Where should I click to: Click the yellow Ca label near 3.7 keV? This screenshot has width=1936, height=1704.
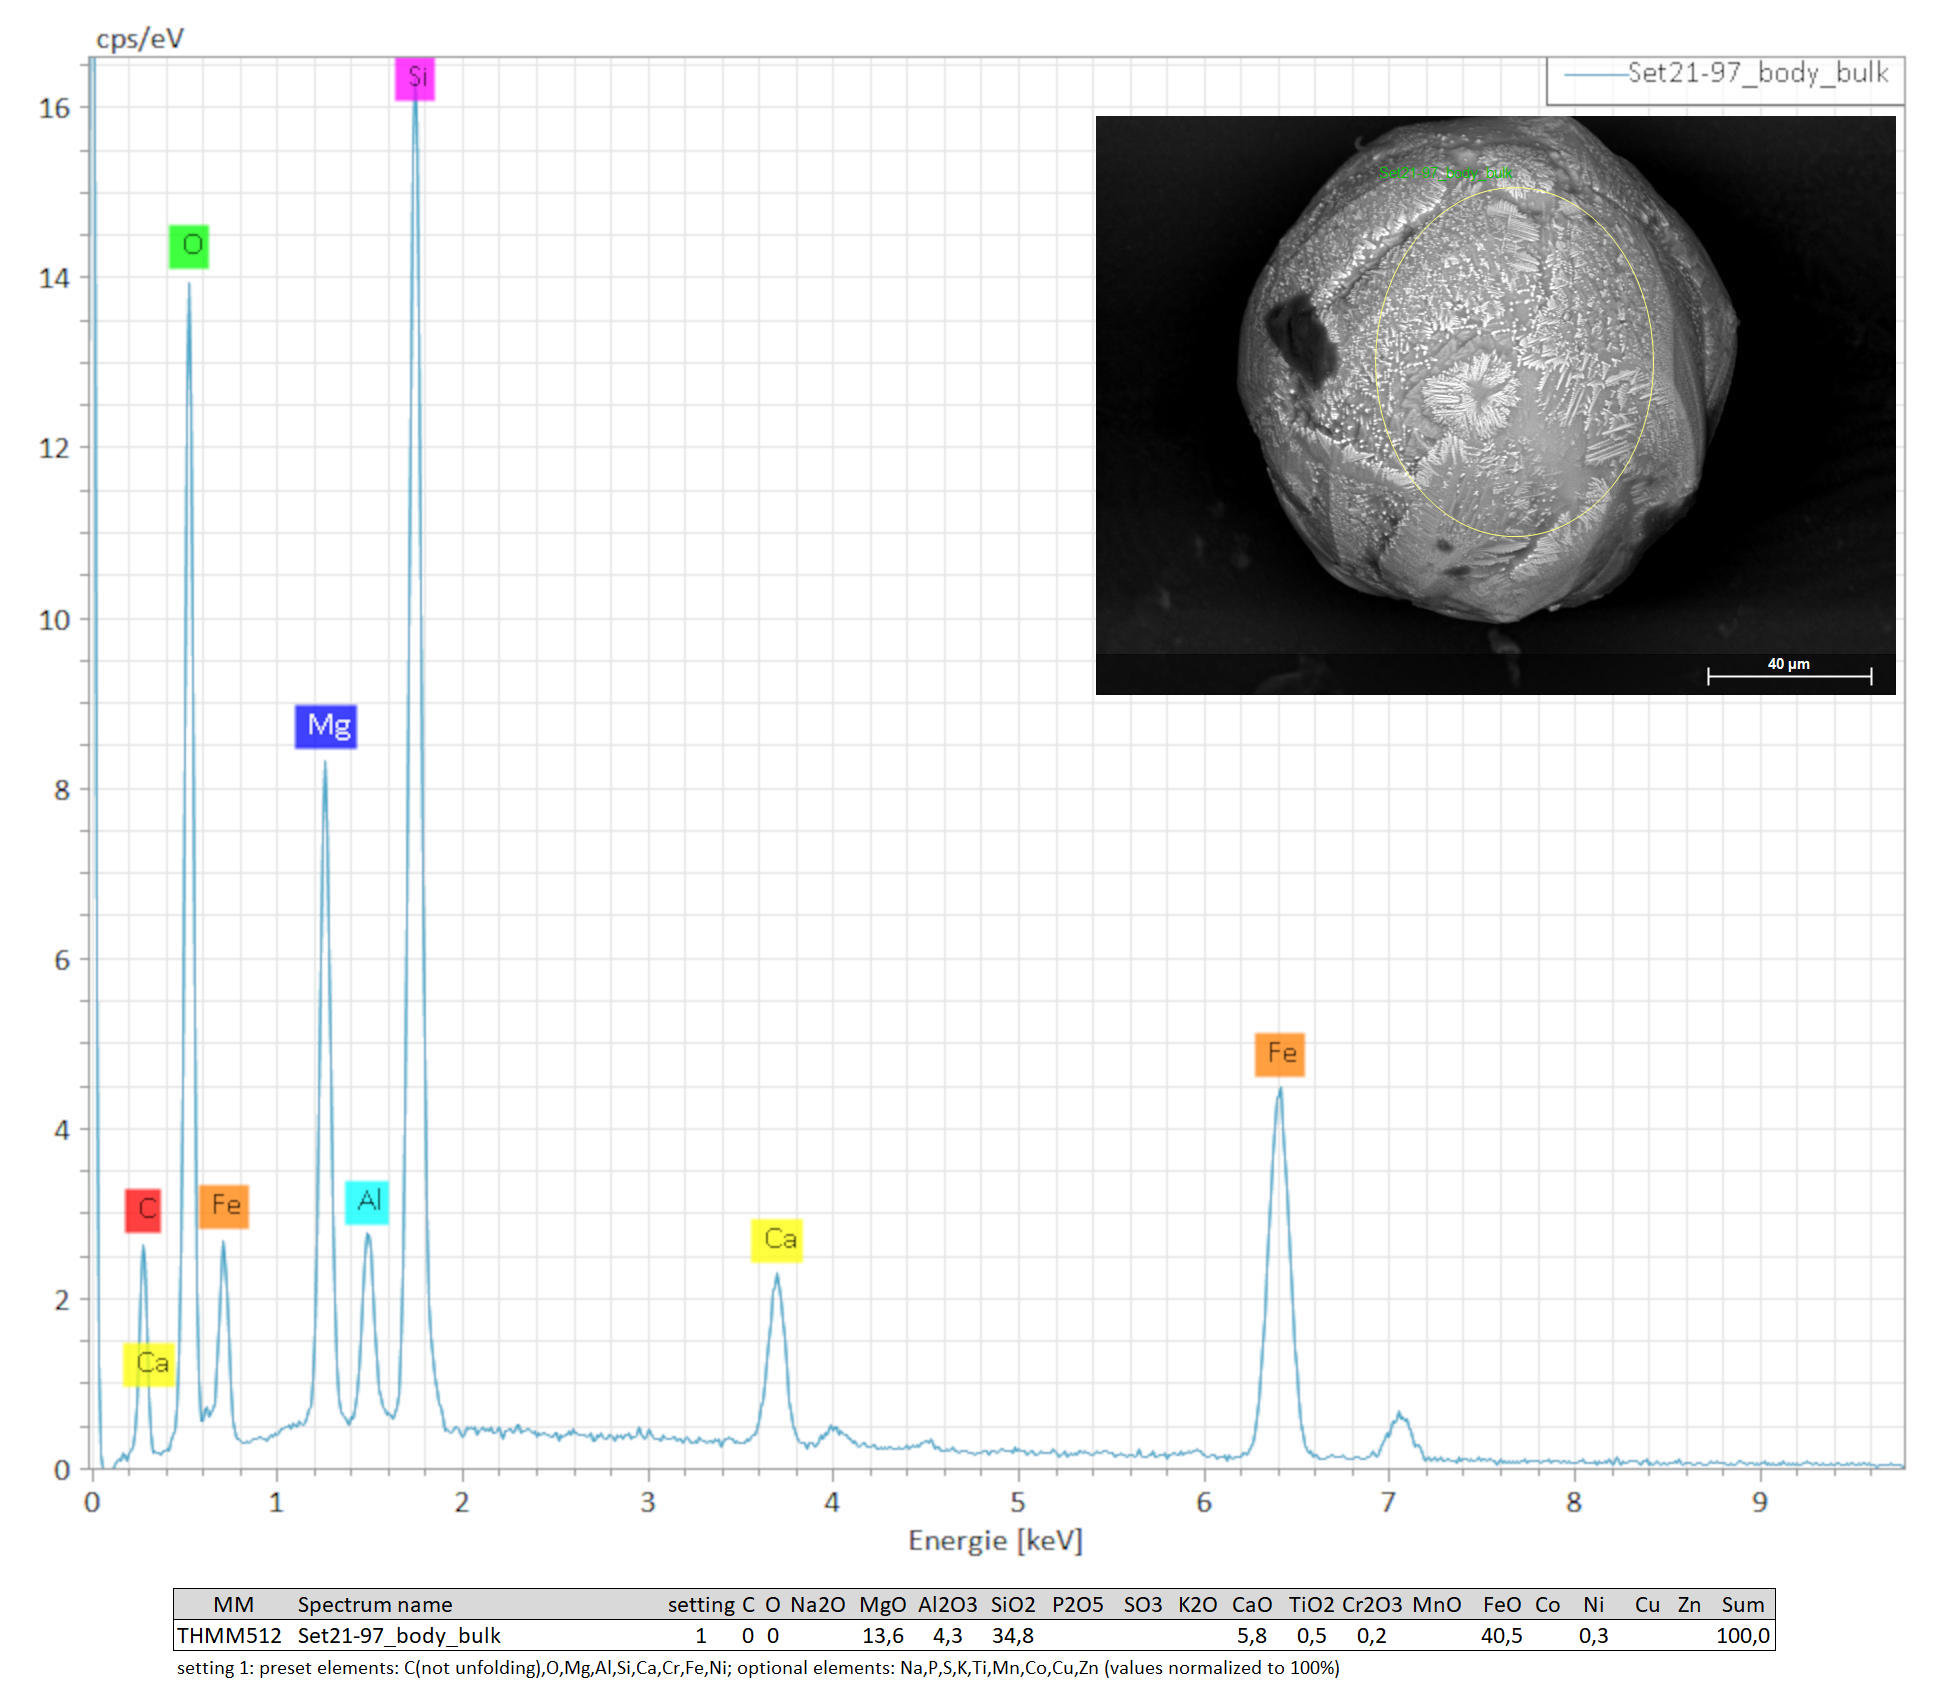pos(777,1240)
